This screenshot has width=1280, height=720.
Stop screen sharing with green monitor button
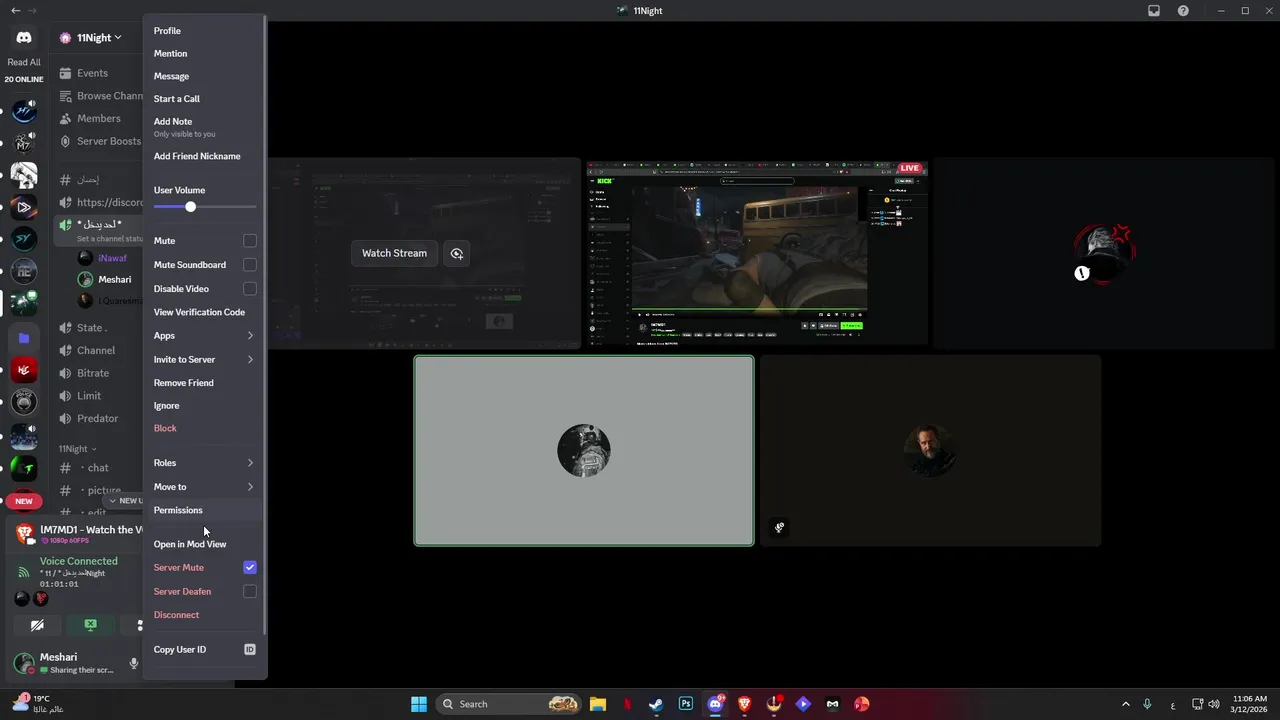(91, 625)
